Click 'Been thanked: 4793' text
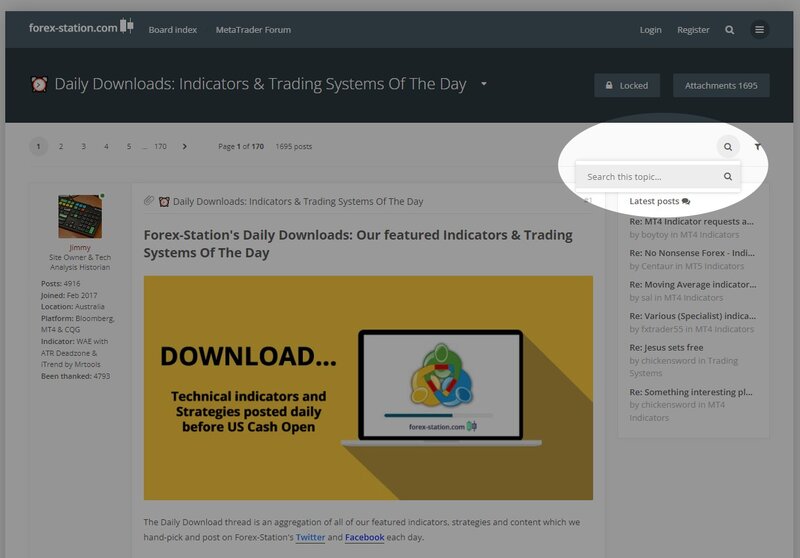Image resolution: width=800 pixels, height=558 pixels. (76, 376)
